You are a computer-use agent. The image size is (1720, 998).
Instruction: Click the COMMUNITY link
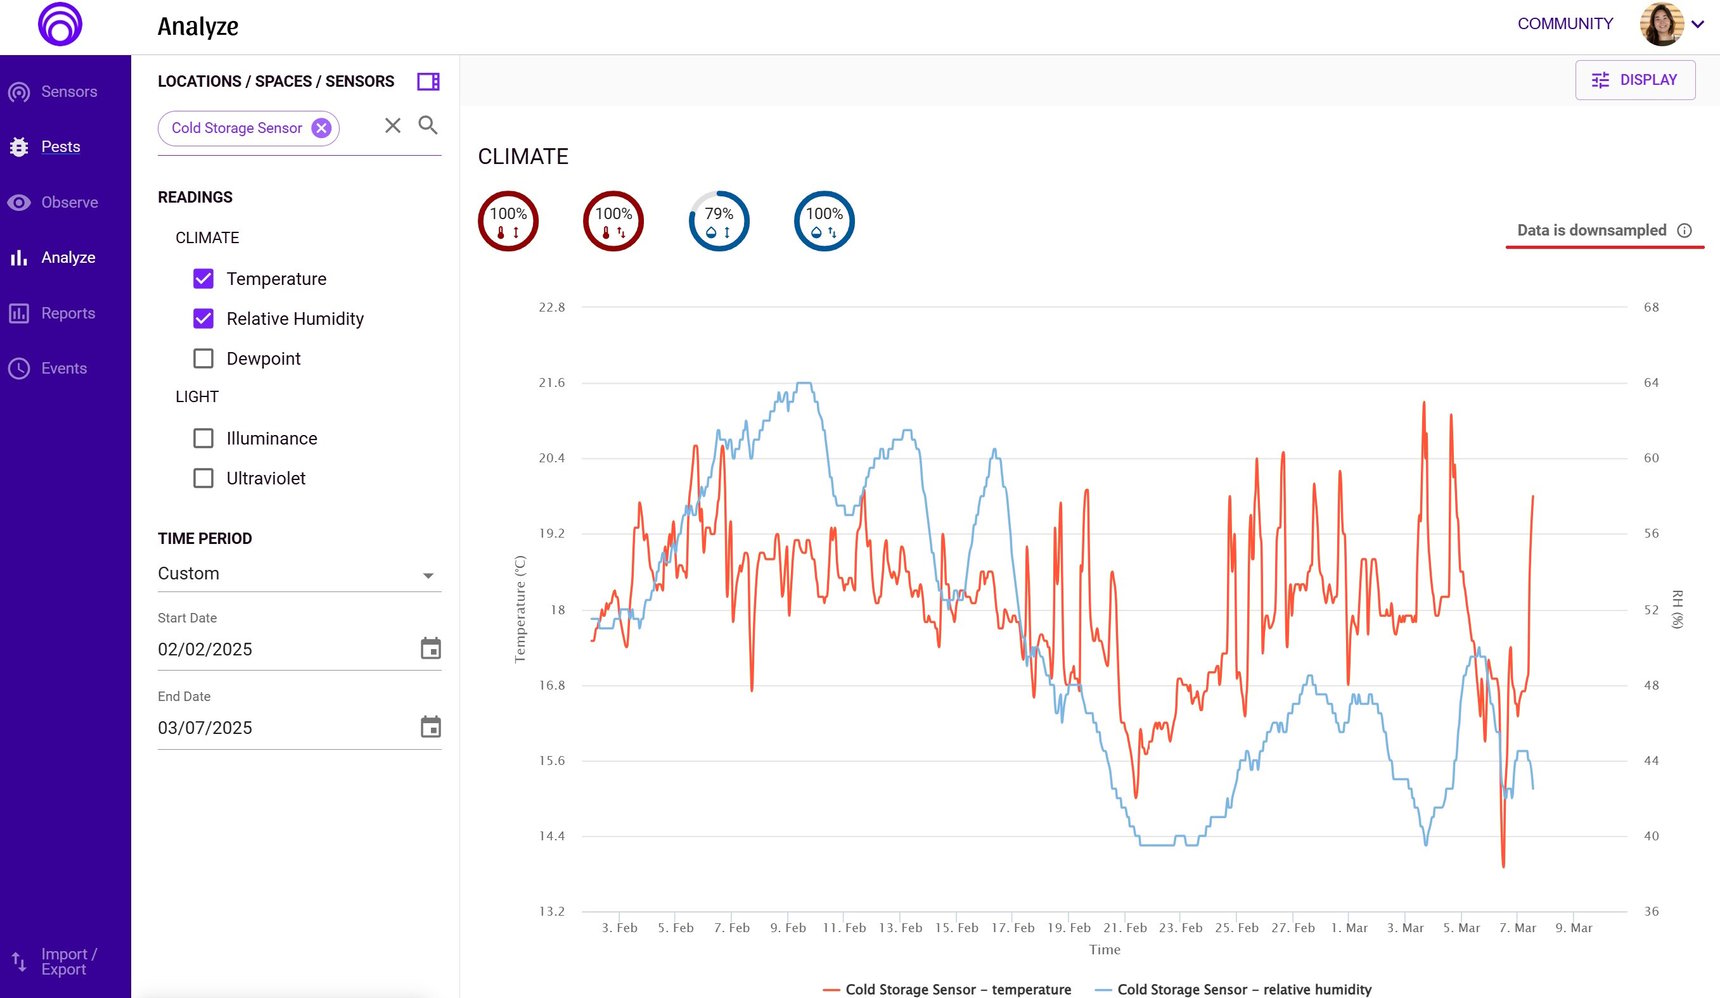pyautogui.click(x=1565, y=24)
